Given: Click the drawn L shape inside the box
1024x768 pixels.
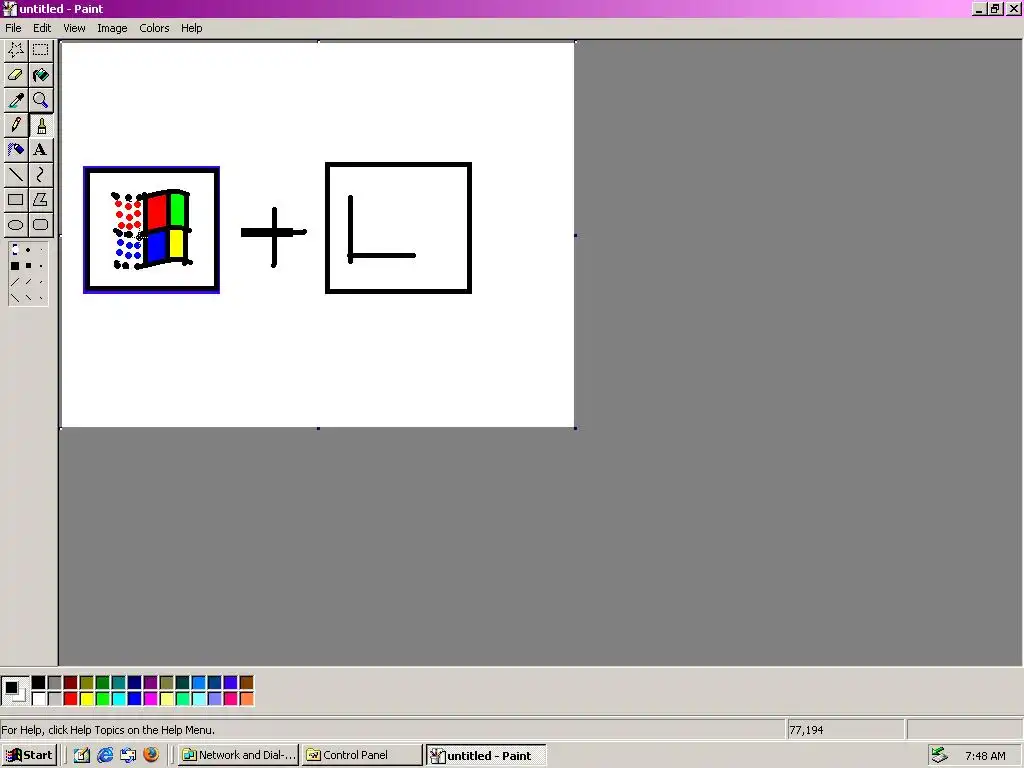Looking at the screenshot, I should point(381,229).
